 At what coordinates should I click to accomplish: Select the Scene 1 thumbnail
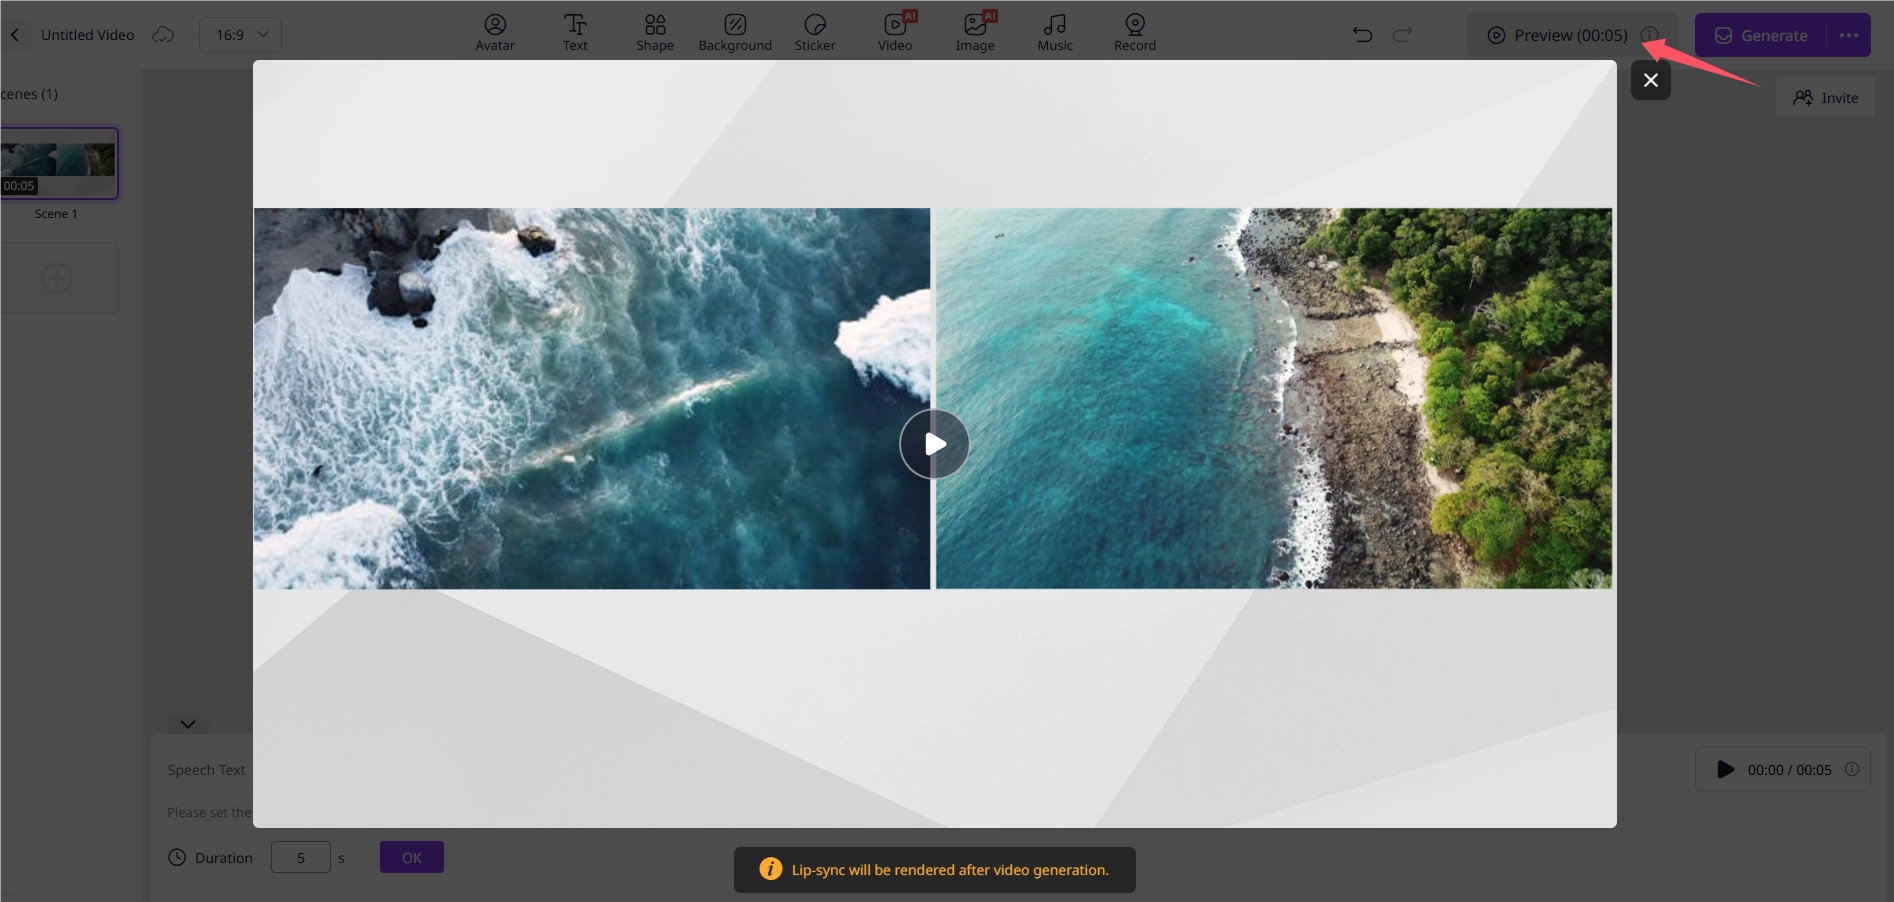tap(57, 162)
